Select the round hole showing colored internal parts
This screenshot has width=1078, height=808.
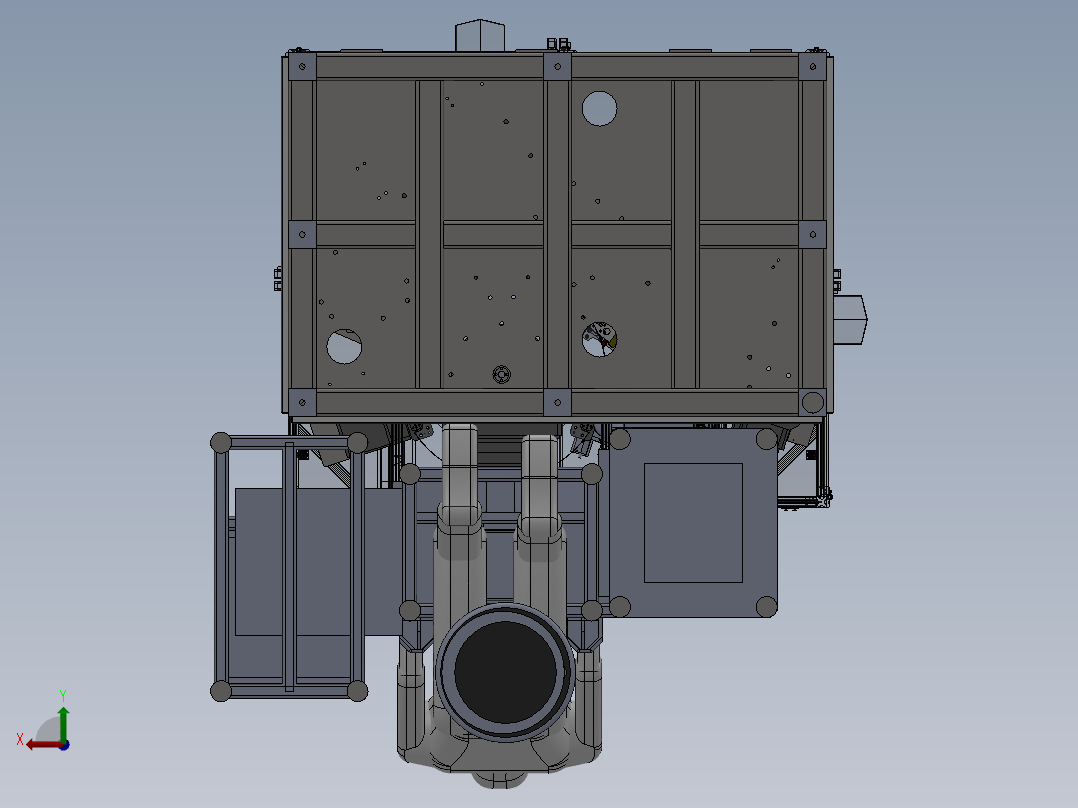[x=600, y=339]
